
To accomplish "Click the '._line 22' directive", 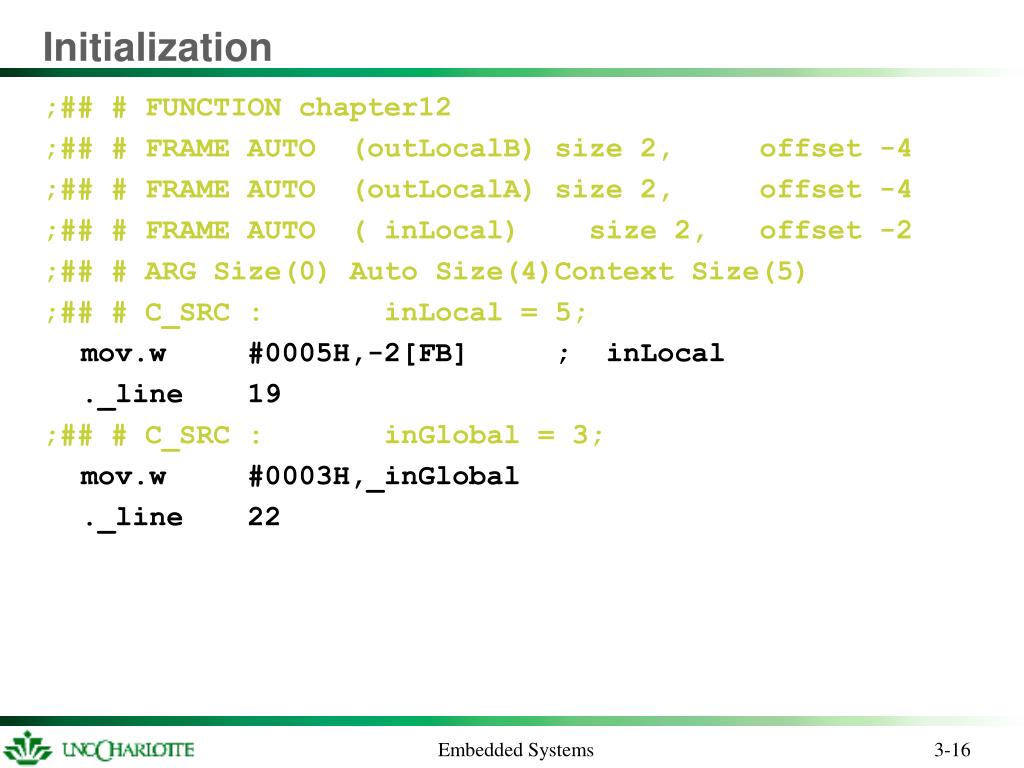I will 182,517.
